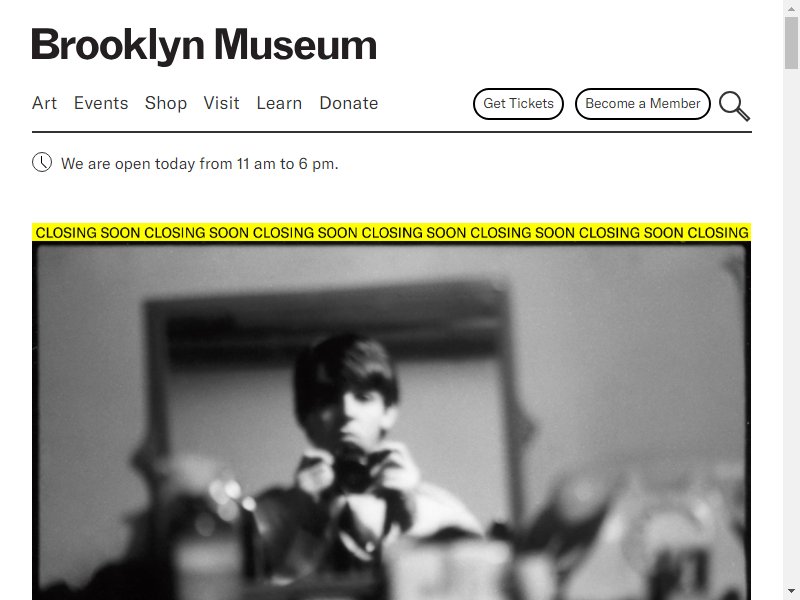Open the Closing Soon yellow banner
800x600 pixels.
[x=391, y=233]
